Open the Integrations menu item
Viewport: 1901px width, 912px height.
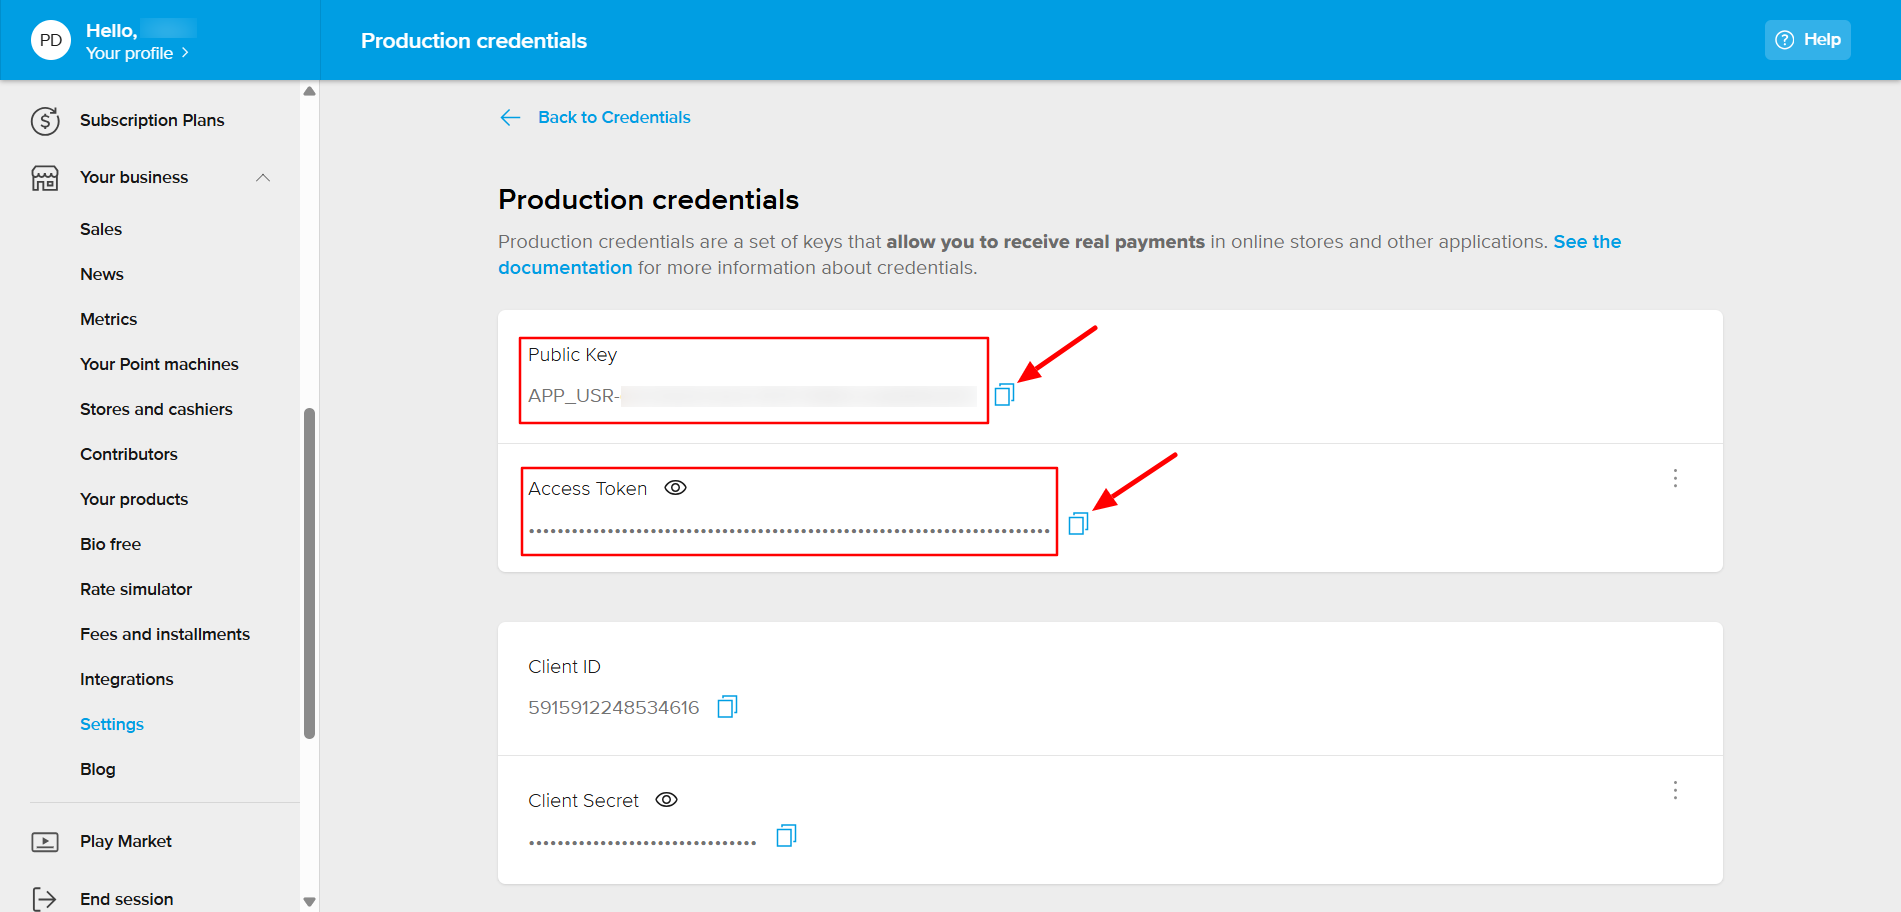(127, 679)
